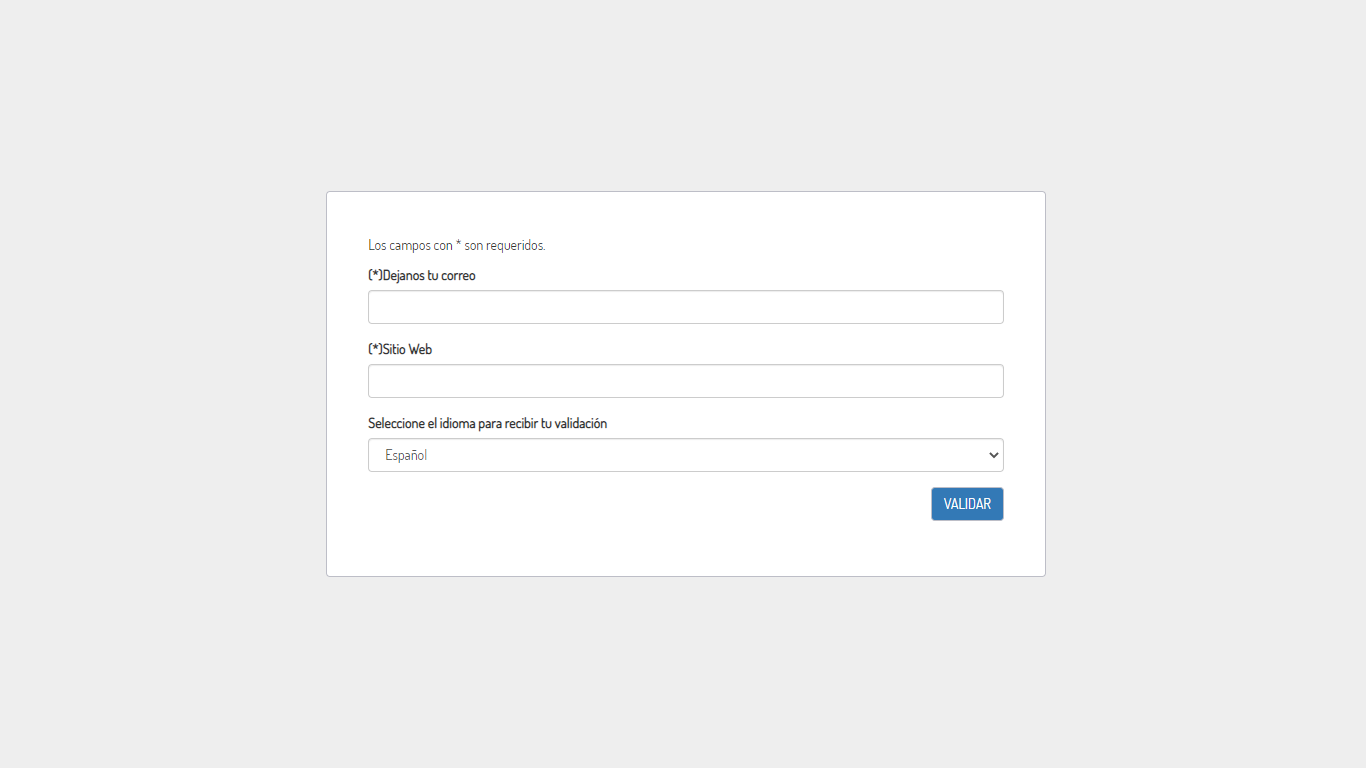Click the word "Web" in the site label
The width and height of the screenshot is (1366, 768).
pos(420,349)
